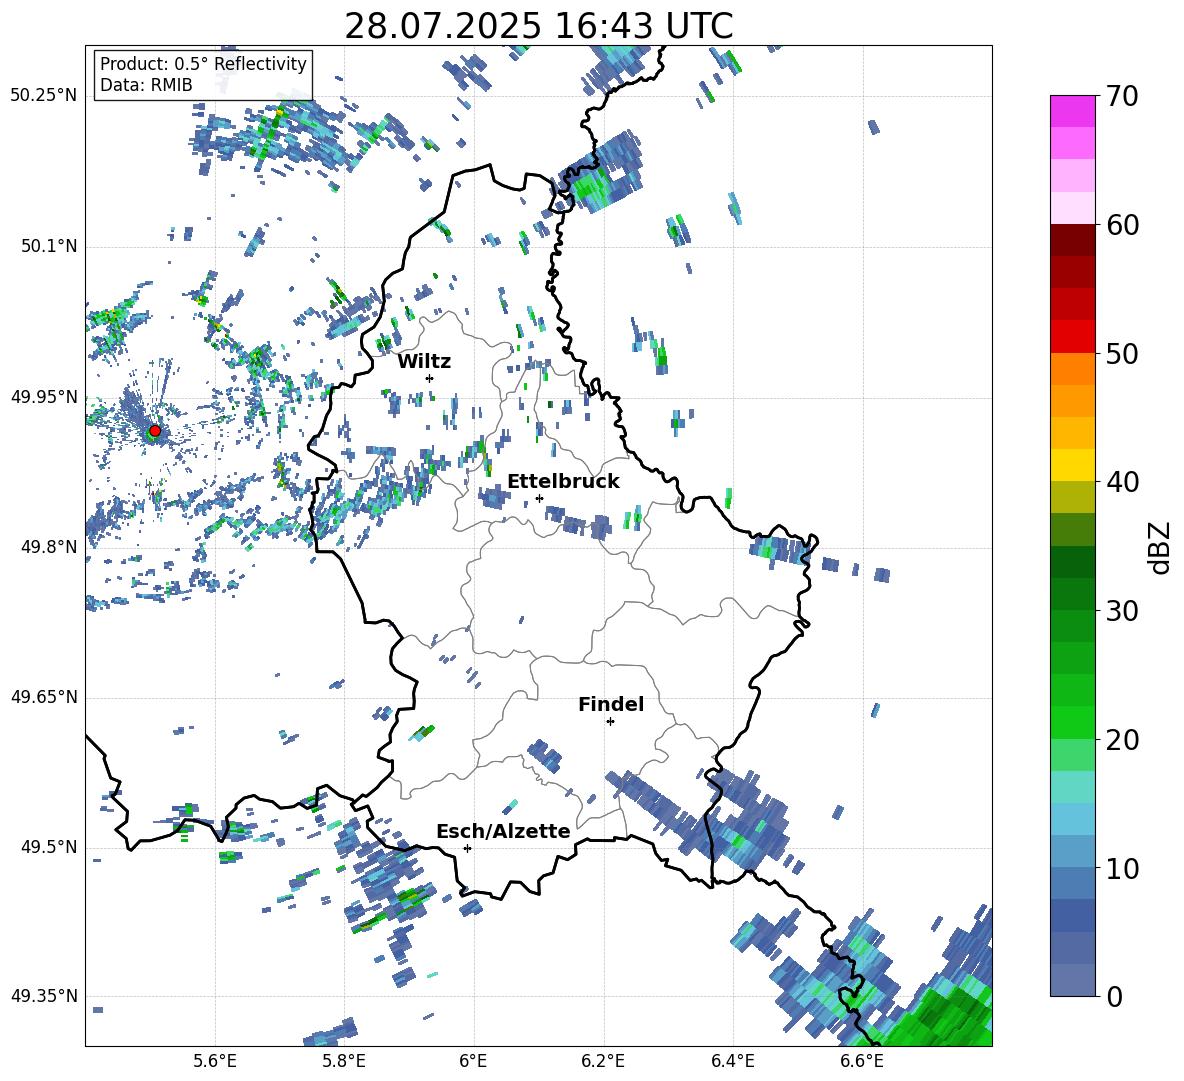Screen dimensions: 1184x1081
Task: Click the 60 colorbar tick label
Action: (x=1122, y=225)
